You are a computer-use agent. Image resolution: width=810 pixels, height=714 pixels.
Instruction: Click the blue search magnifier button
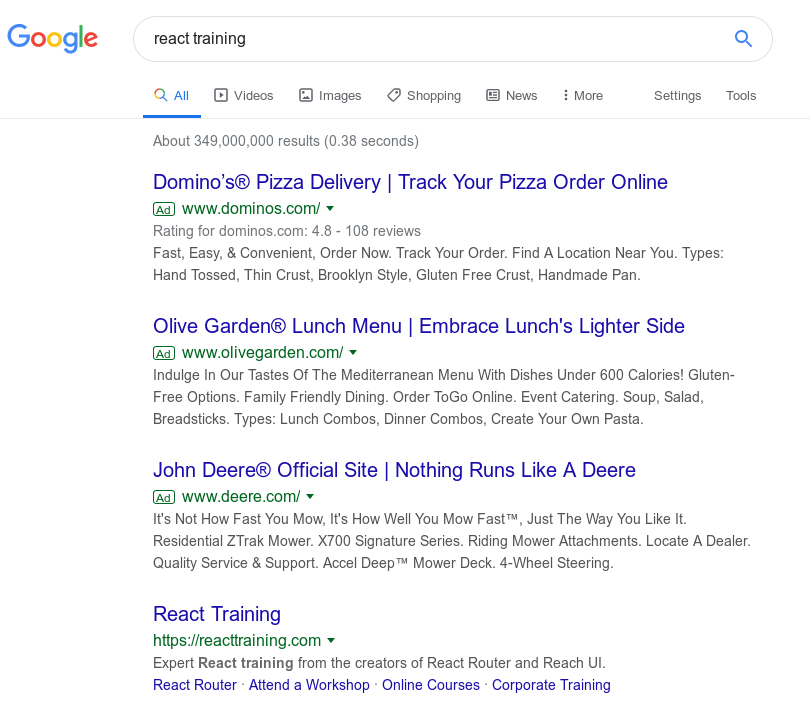tap(743, 38)
